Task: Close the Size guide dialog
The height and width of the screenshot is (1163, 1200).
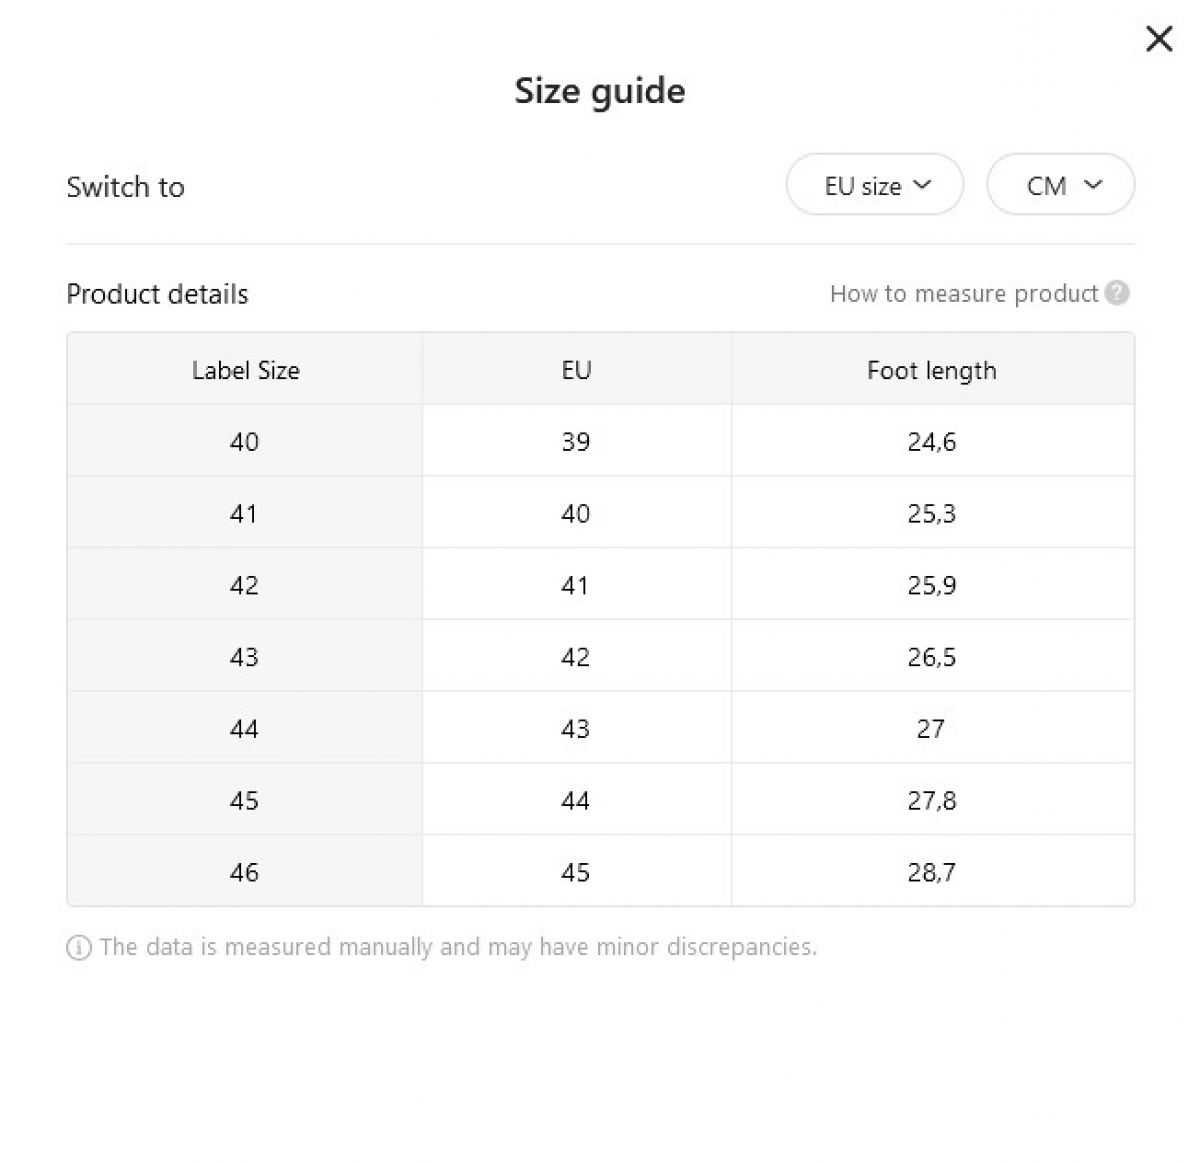Action: click(x=1159, y=39)
